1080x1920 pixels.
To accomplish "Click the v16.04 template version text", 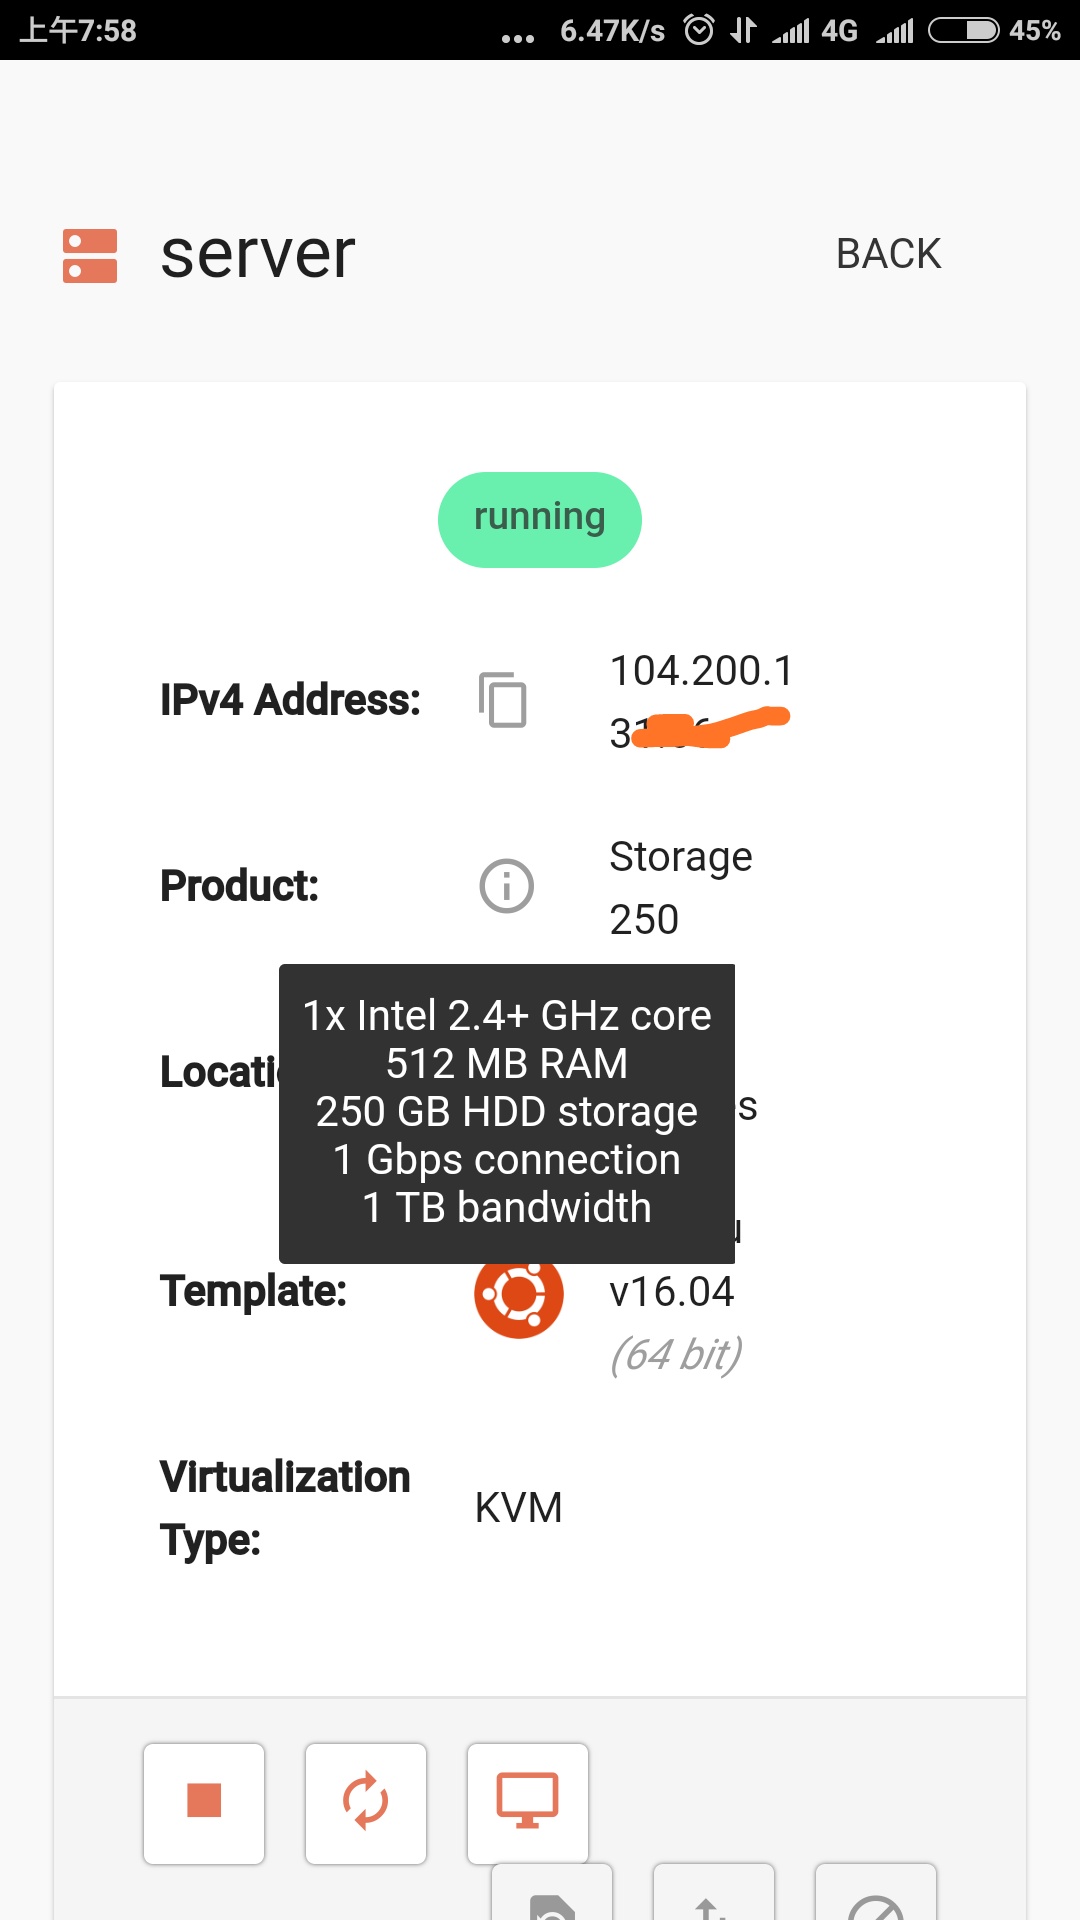I will (x=672, y=1292).
